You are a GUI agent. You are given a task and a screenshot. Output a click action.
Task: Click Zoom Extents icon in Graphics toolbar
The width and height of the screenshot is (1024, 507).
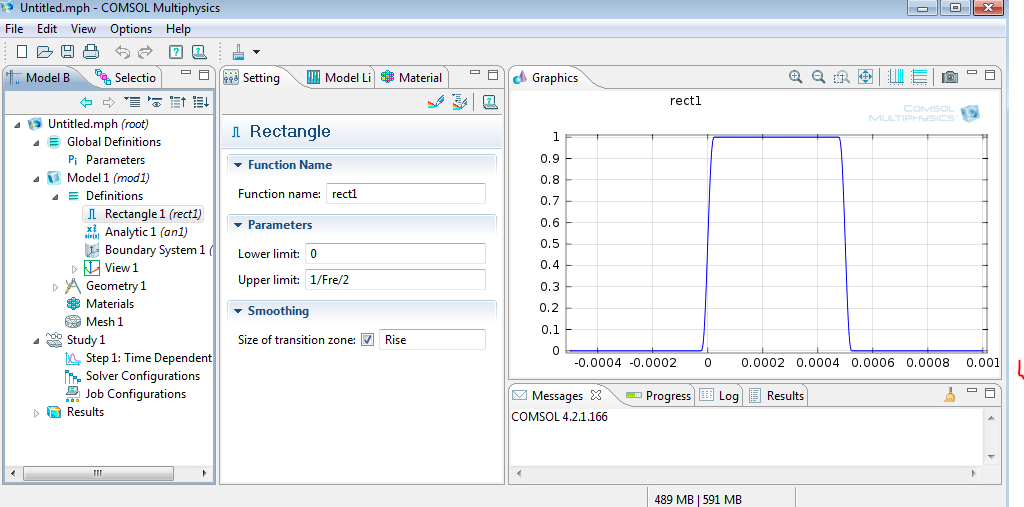click(x=866, y=77)
